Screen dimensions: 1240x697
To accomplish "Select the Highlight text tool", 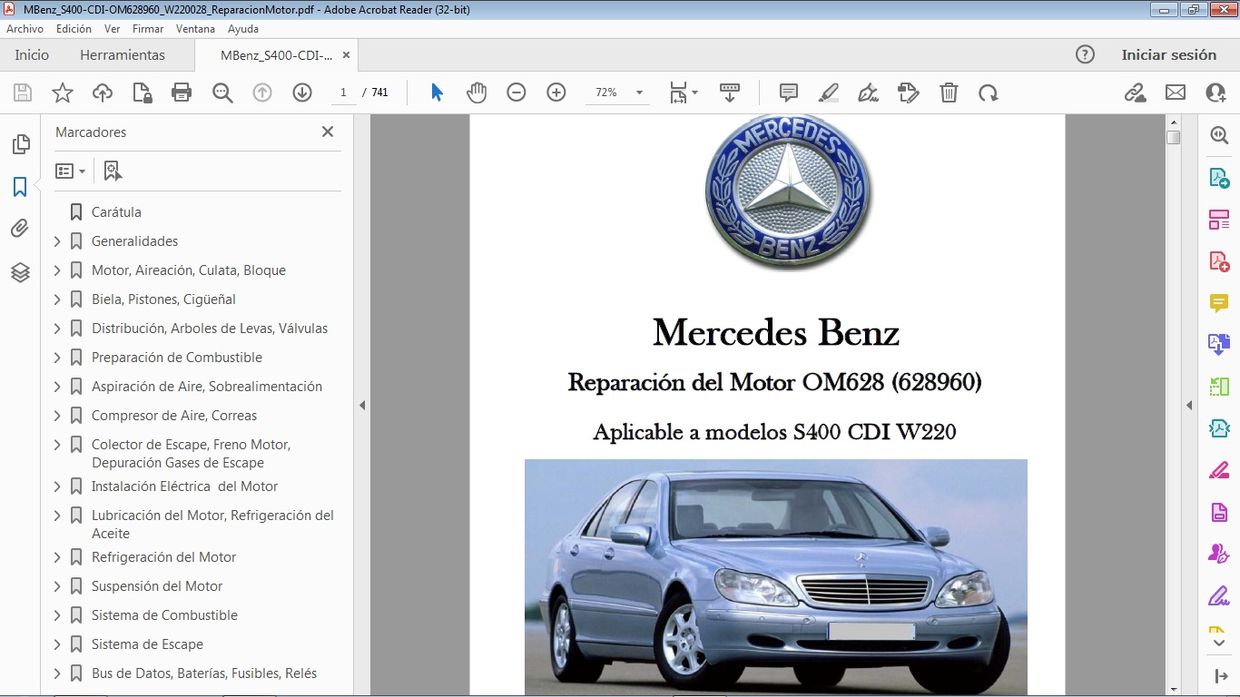I will click(828, 92).
